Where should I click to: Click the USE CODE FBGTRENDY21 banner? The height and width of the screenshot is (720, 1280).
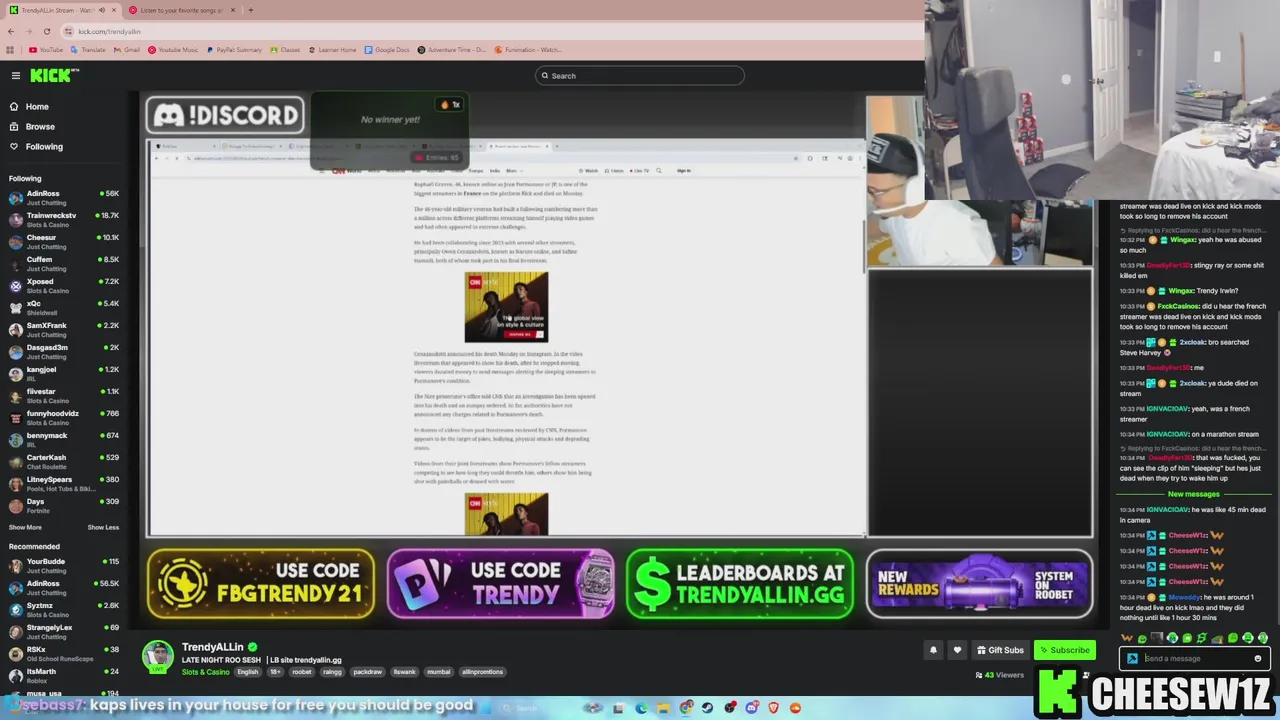pos(261,584)
